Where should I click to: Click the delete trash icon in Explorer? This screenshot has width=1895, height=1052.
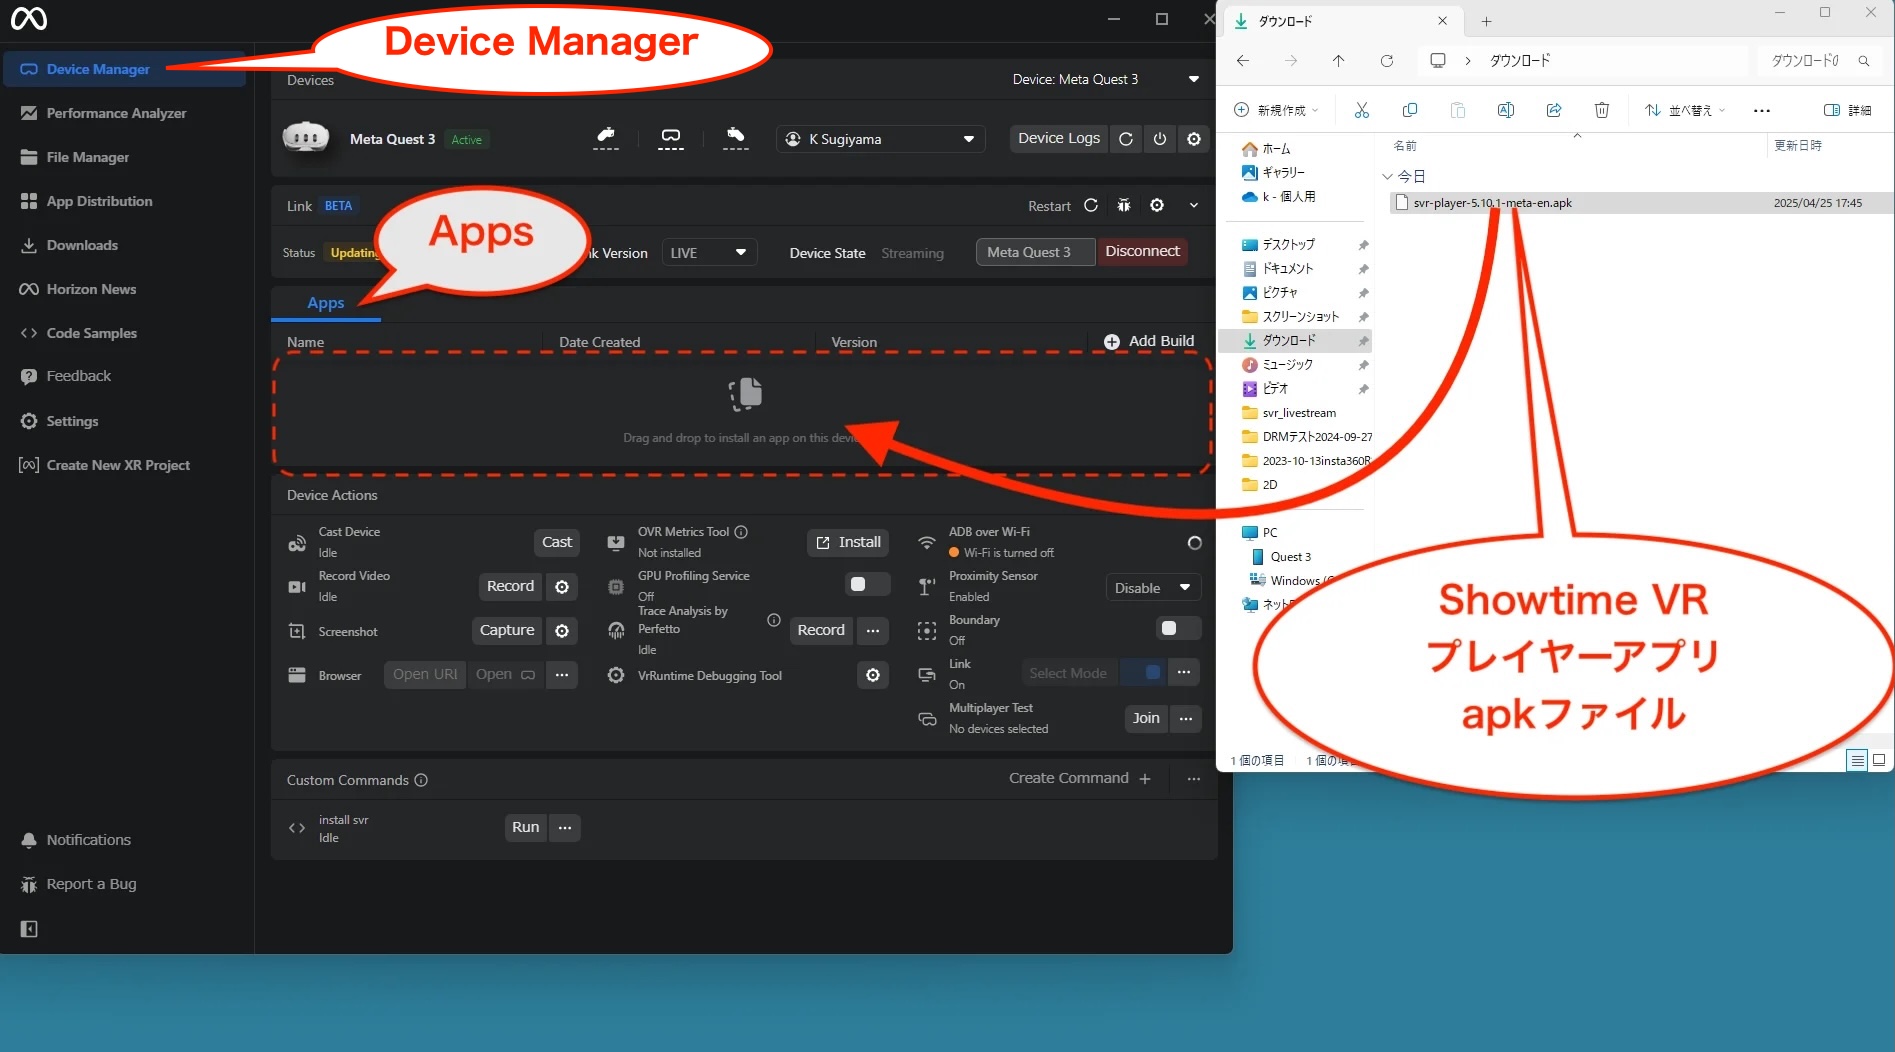(1601, 110)
